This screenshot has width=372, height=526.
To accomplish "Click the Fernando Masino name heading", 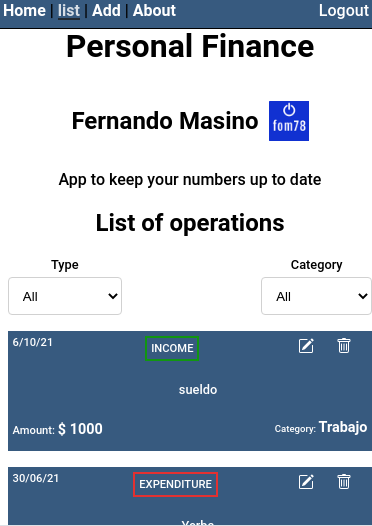I will (165, 121).
